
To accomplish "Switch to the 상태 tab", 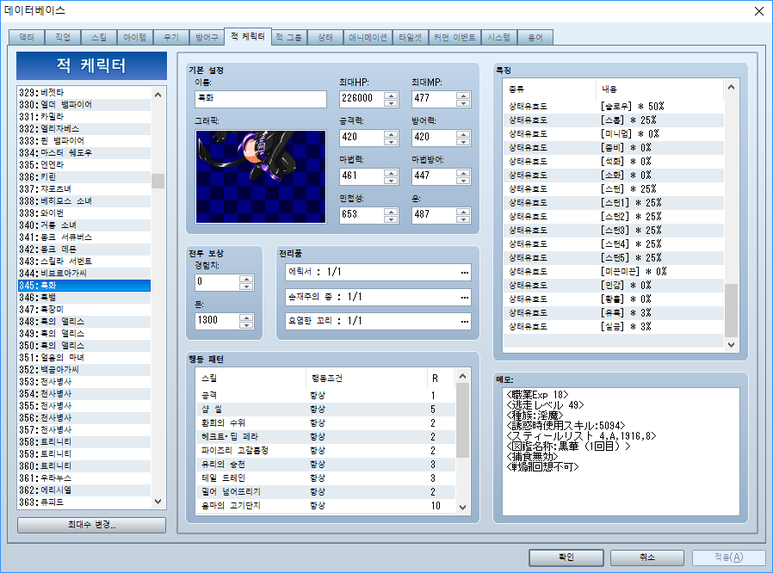I will (325, 37).
